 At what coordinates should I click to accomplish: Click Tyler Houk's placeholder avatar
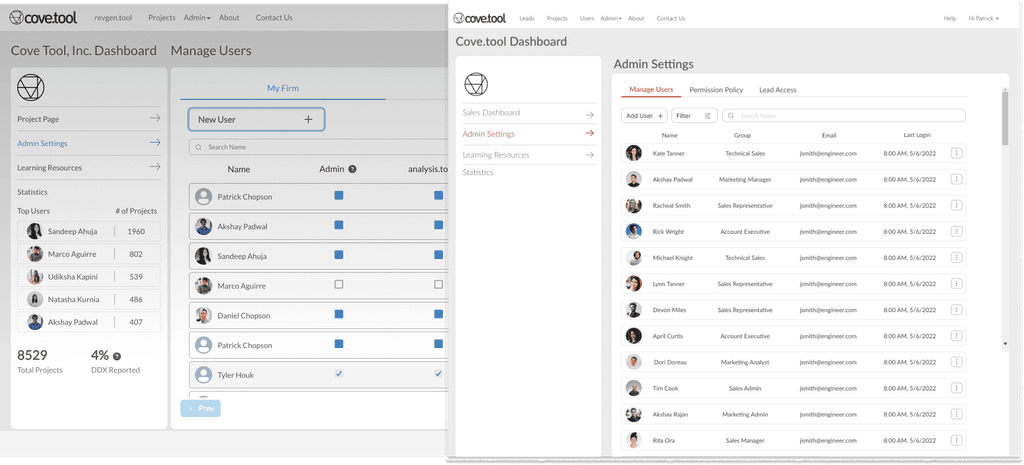(x=204, y=375)
